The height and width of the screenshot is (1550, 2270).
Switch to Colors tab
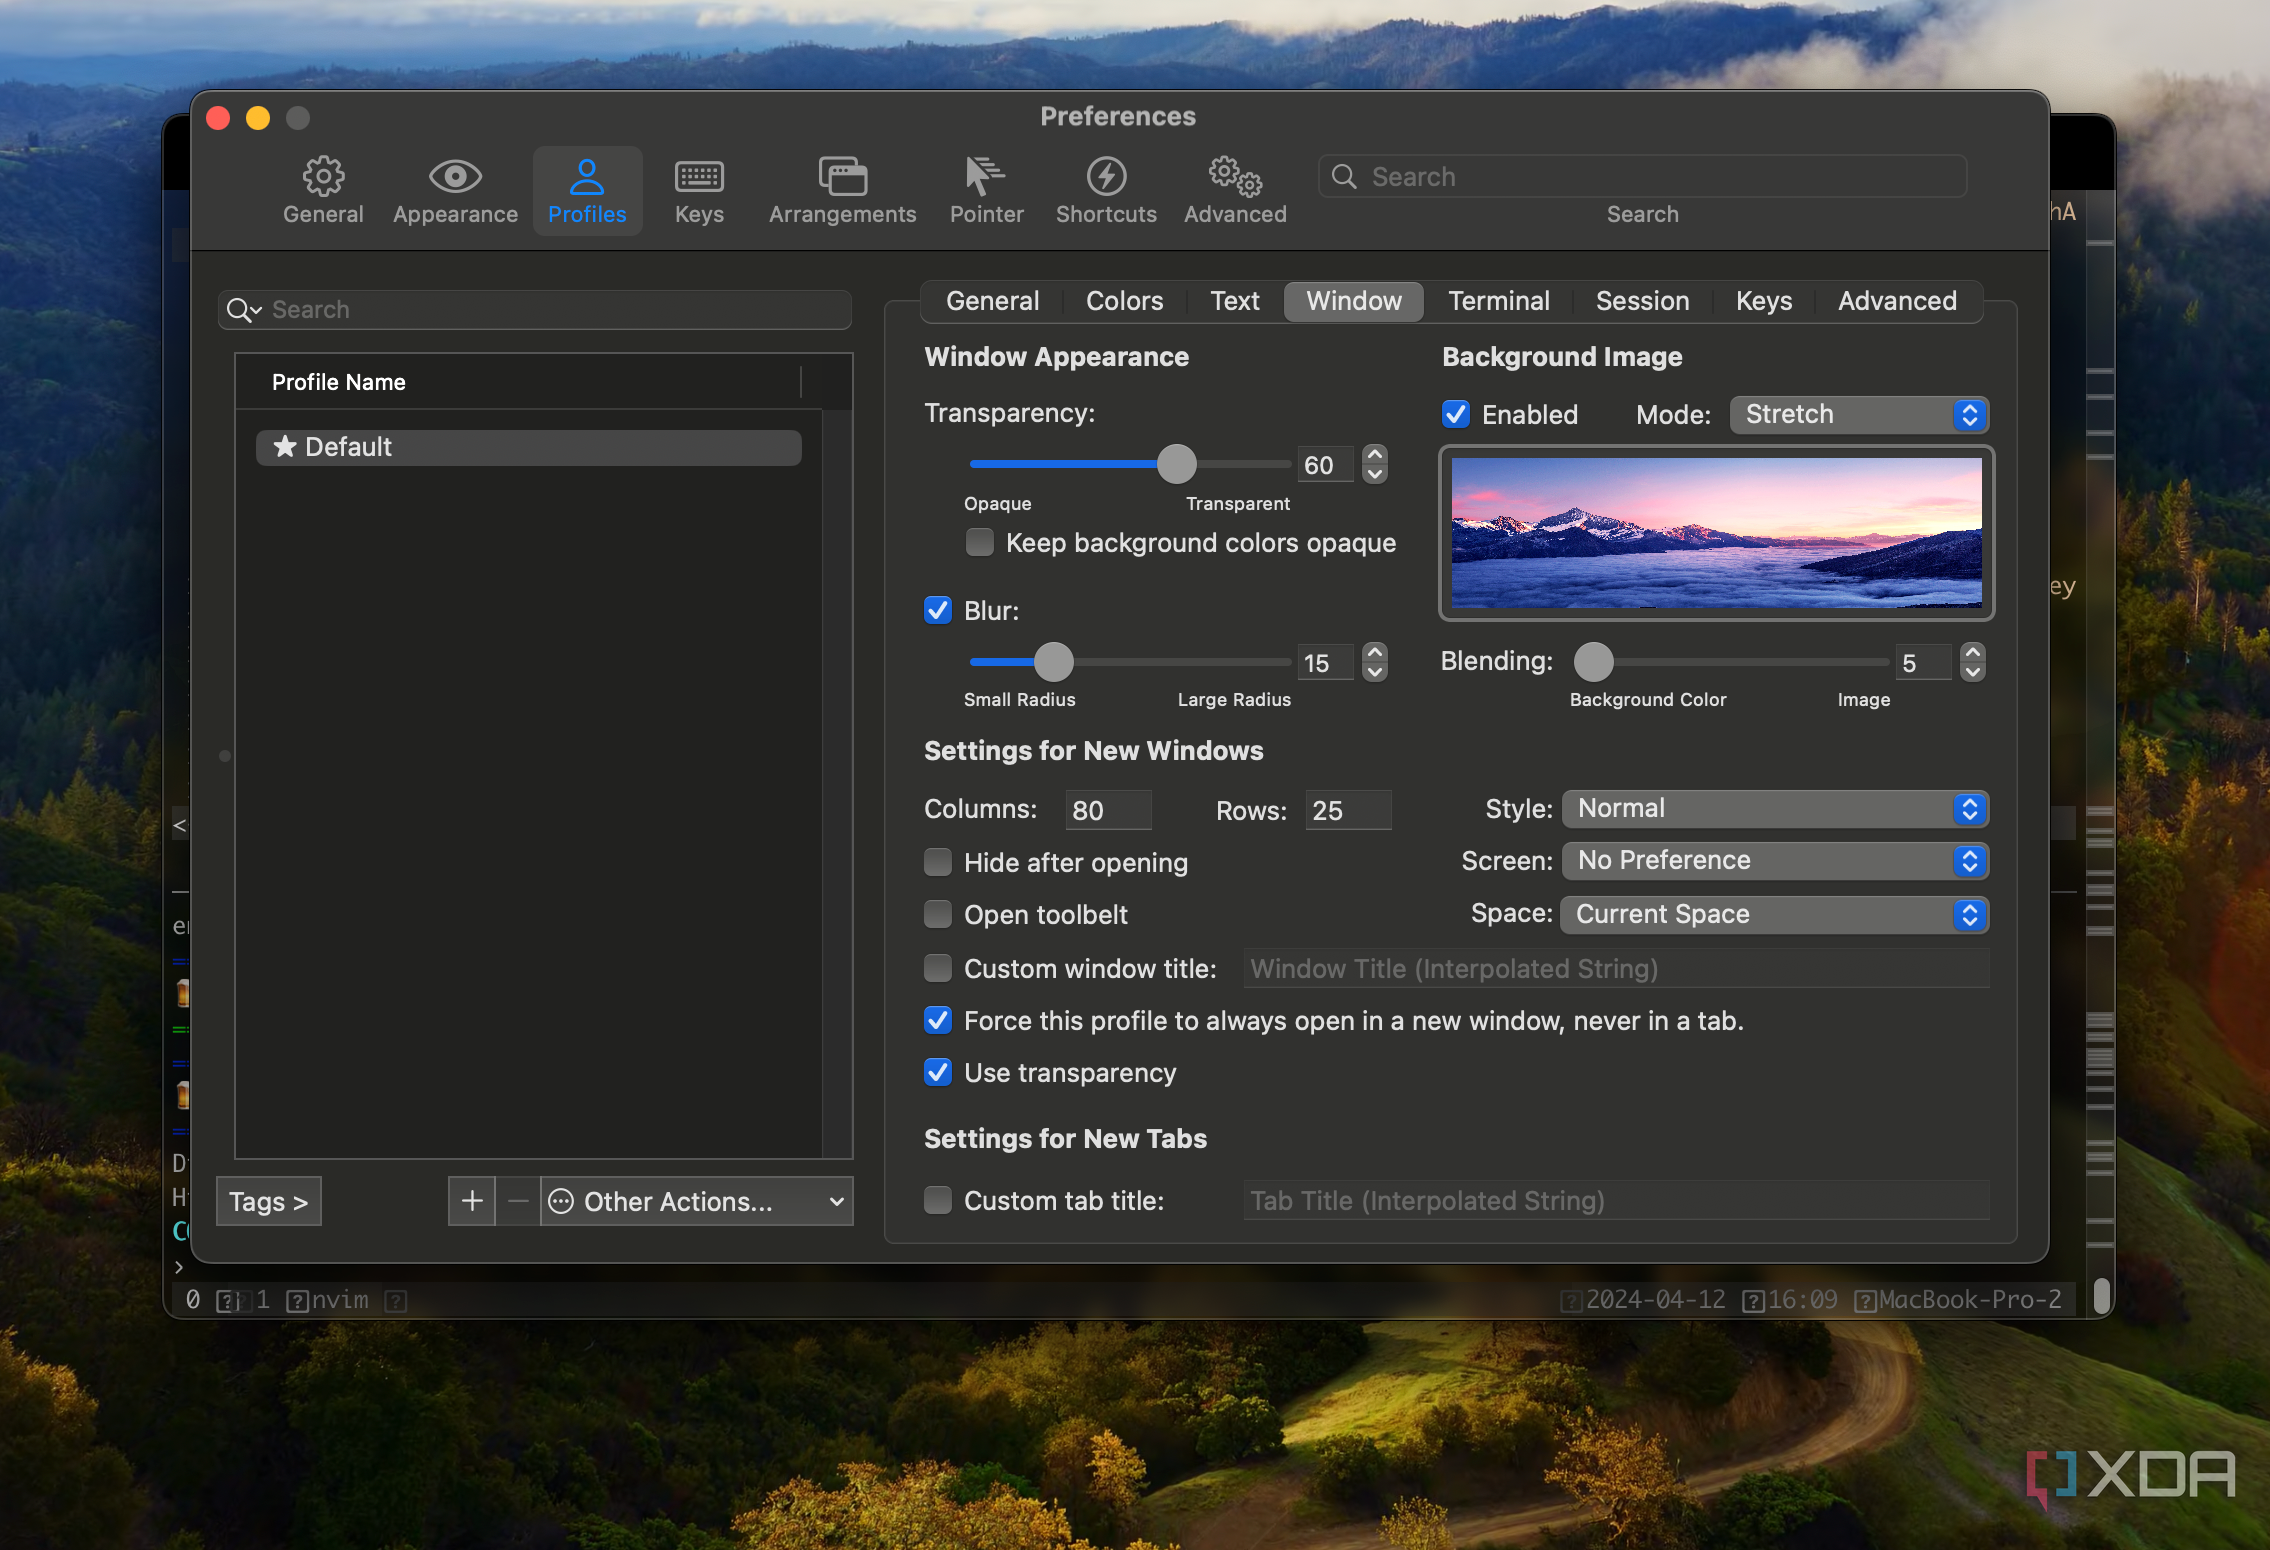click(x=1124, y=301)
